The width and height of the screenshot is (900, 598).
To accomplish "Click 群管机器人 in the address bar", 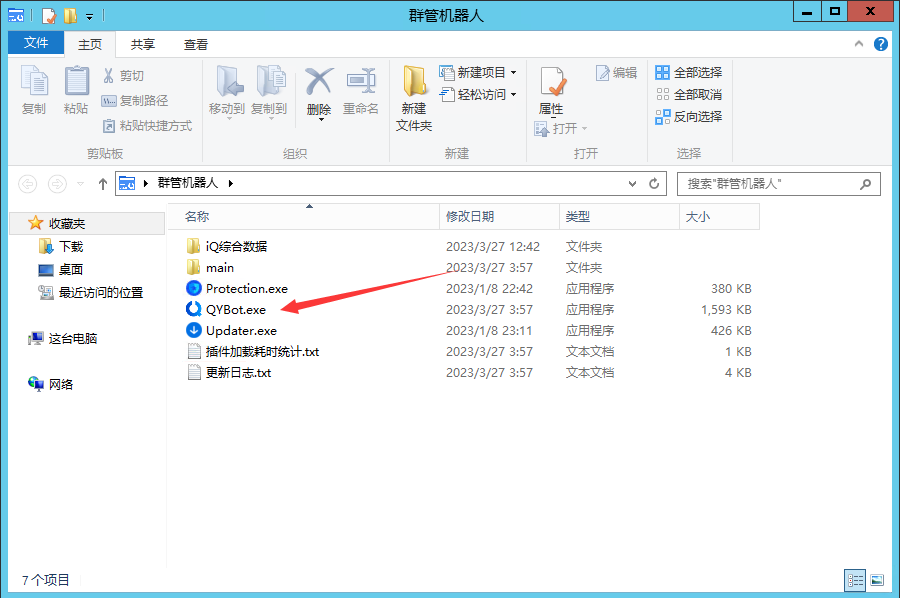I will tap(188, 183).
